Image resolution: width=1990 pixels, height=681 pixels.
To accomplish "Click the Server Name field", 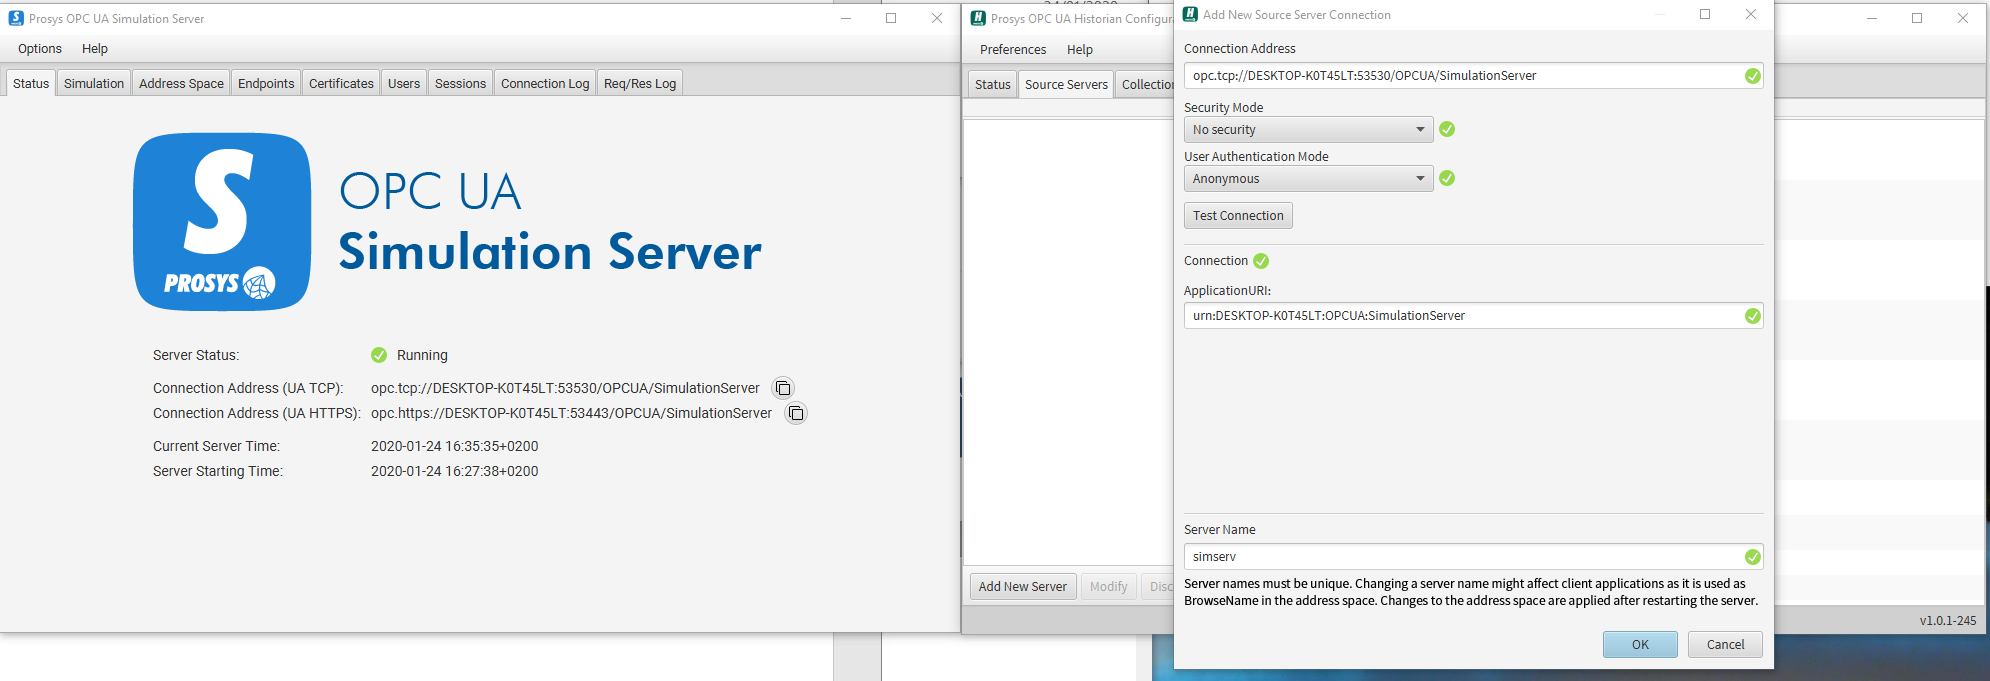I will (1473, 557).
